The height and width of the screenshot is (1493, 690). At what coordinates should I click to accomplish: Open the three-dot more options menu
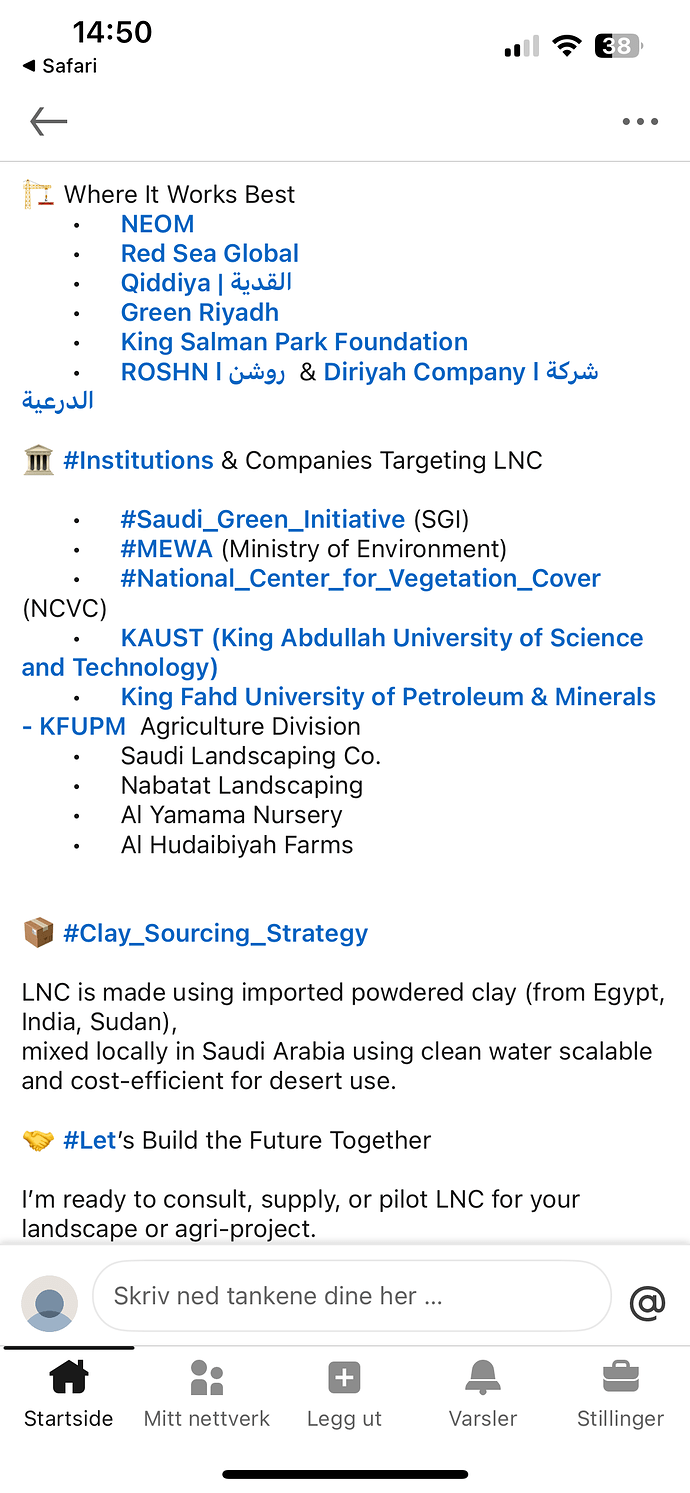(x=640, y=122)
